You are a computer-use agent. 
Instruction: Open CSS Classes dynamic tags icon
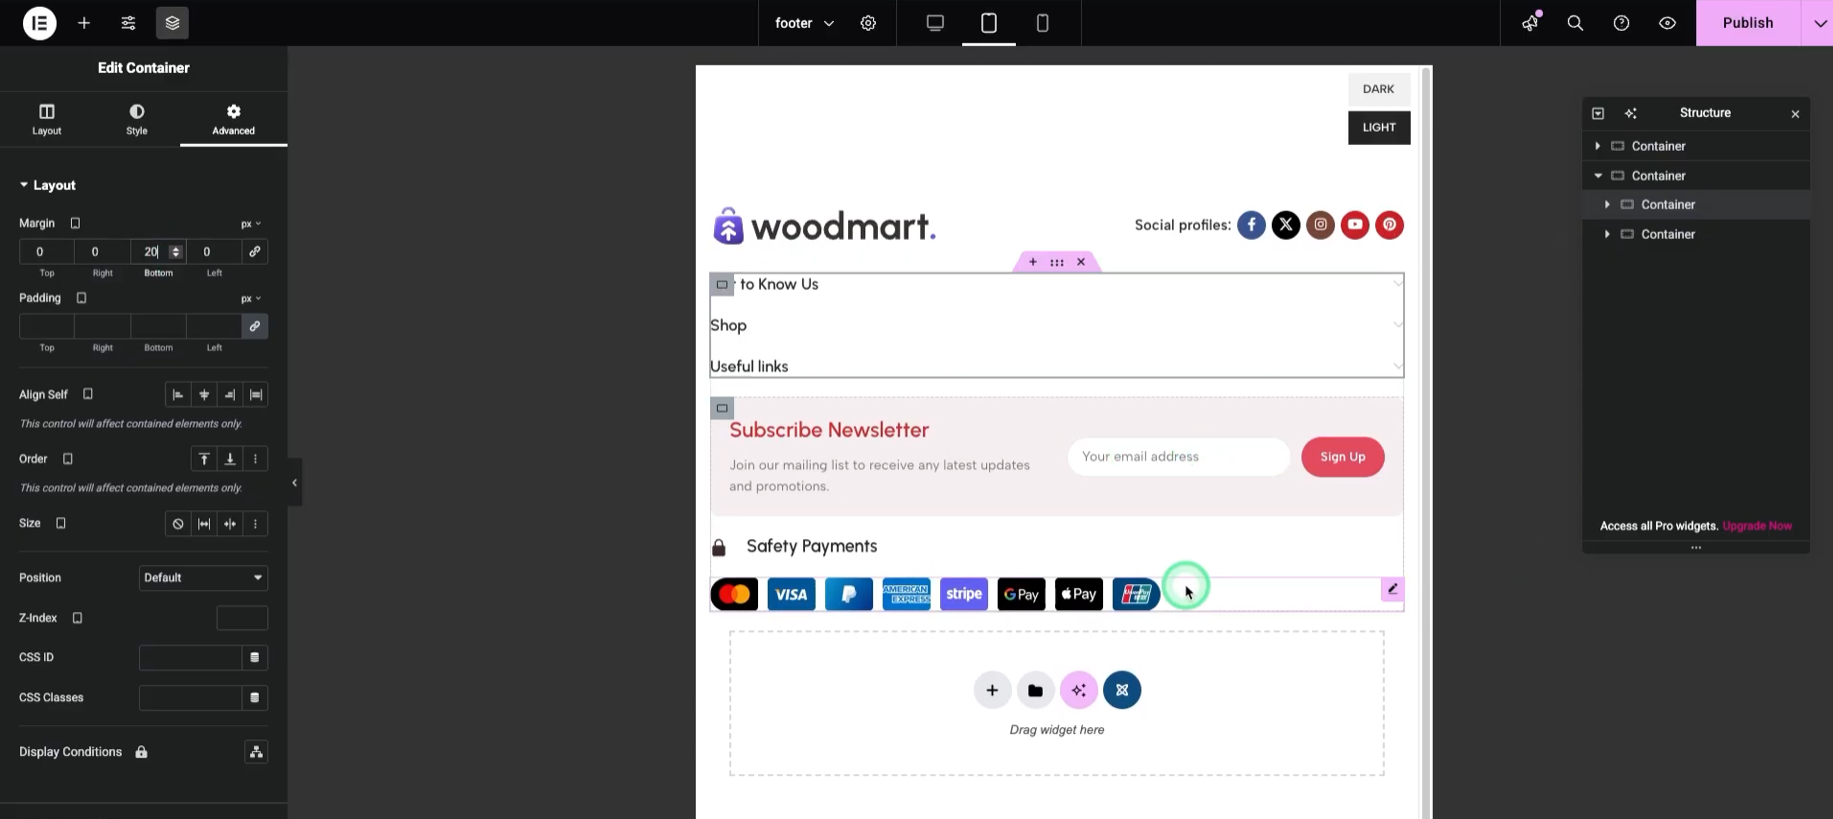coord(255,697)
